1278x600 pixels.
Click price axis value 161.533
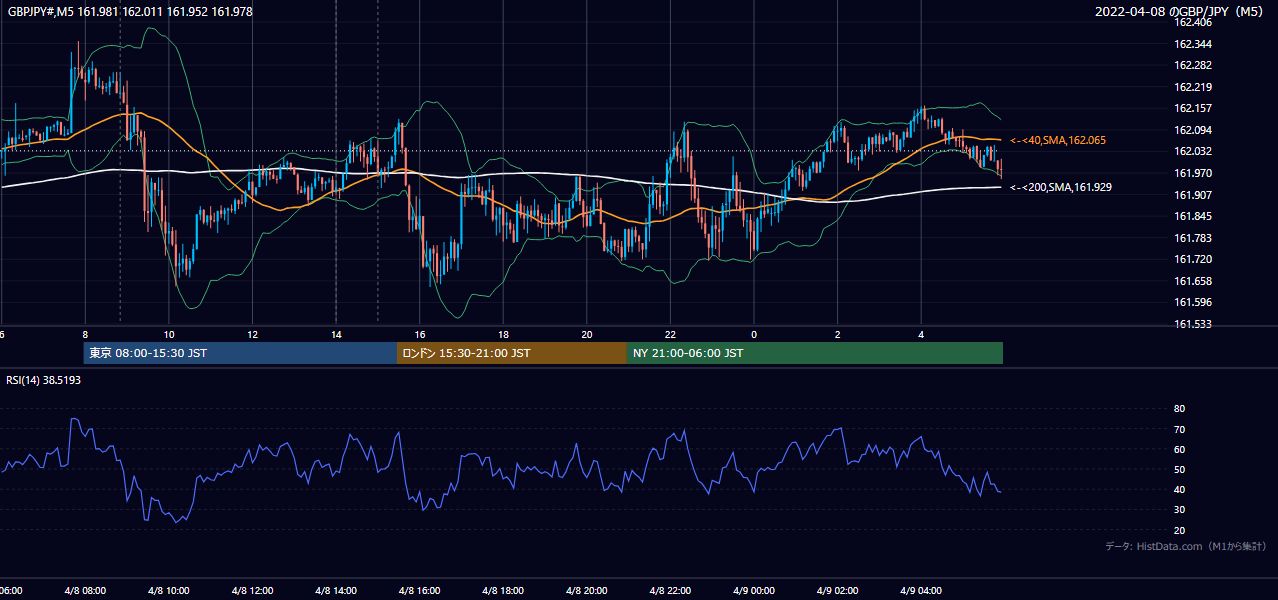(x=1192, y=324)
